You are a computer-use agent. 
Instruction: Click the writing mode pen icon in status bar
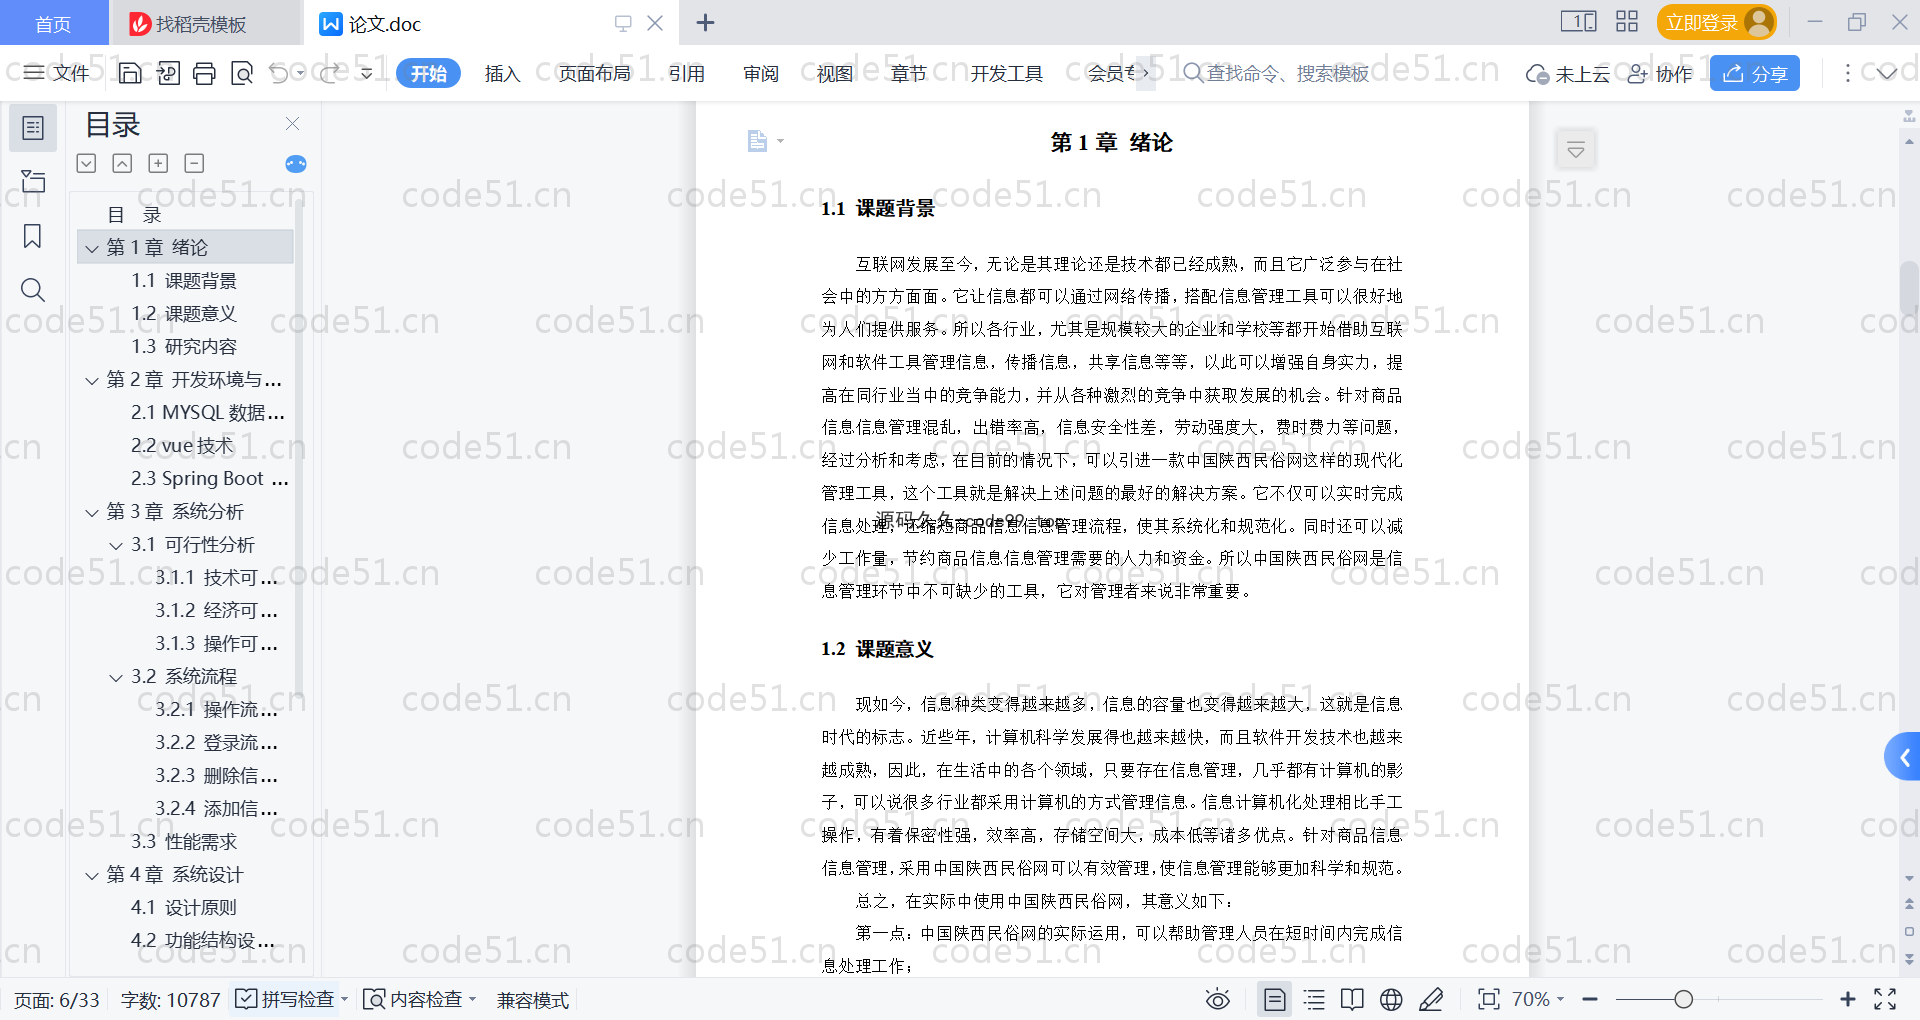[1431, 999]
